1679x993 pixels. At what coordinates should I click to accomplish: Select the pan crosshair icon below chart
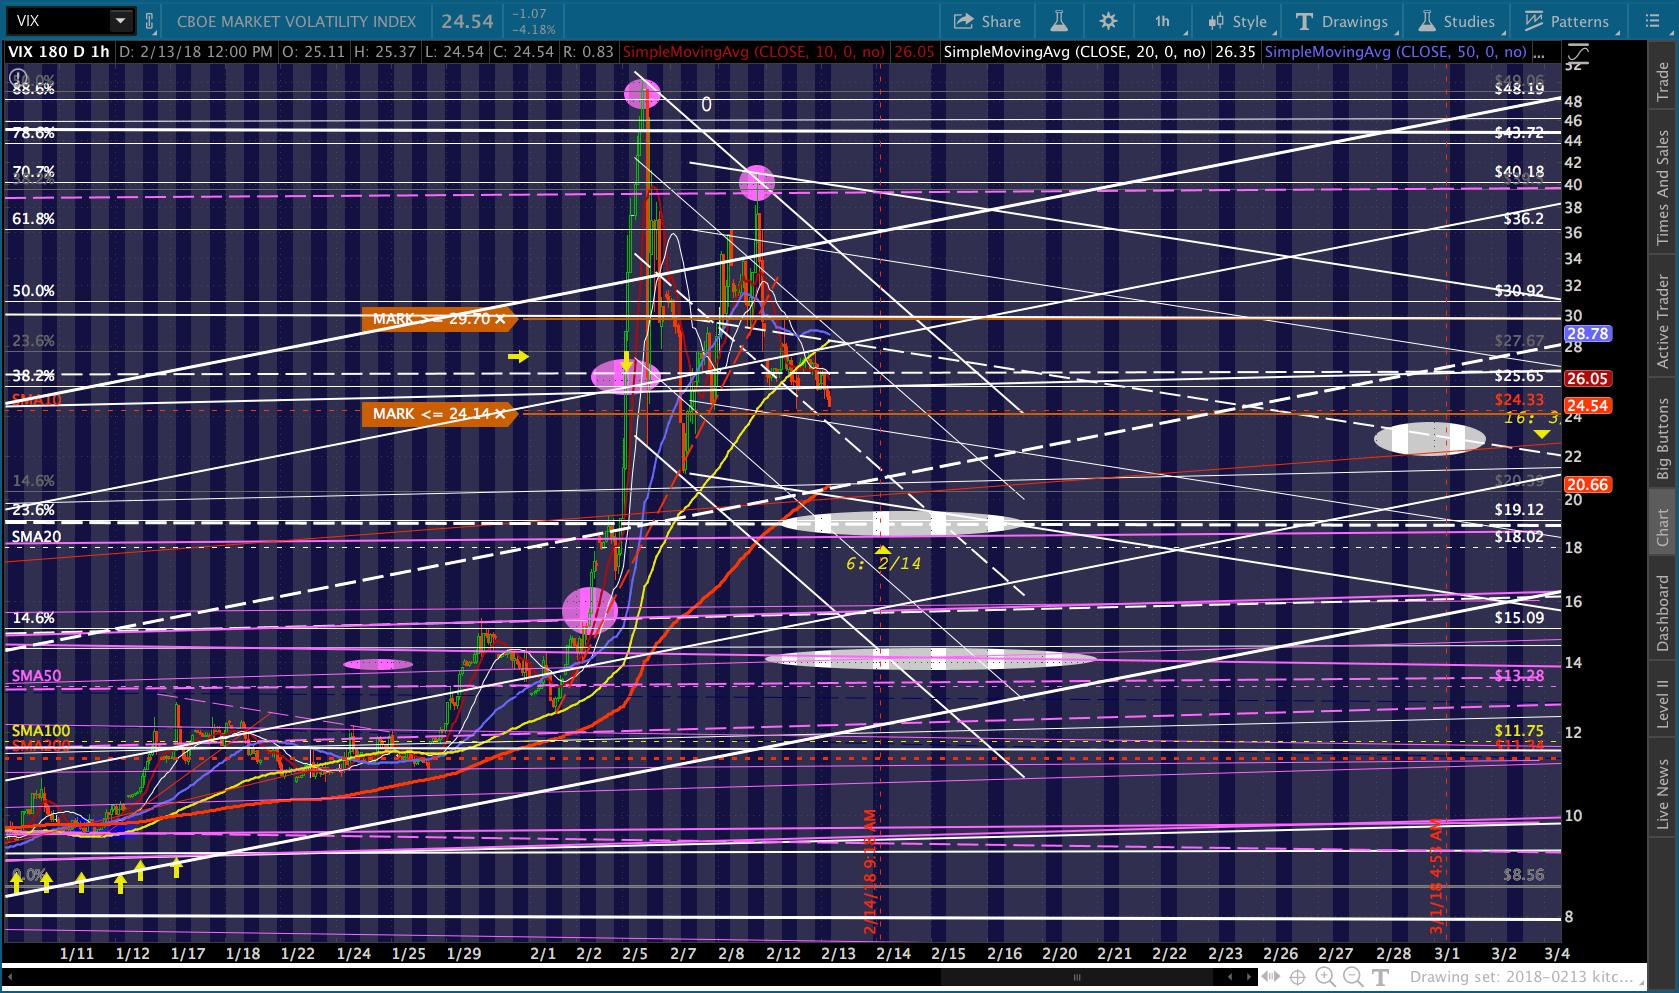1297,977
